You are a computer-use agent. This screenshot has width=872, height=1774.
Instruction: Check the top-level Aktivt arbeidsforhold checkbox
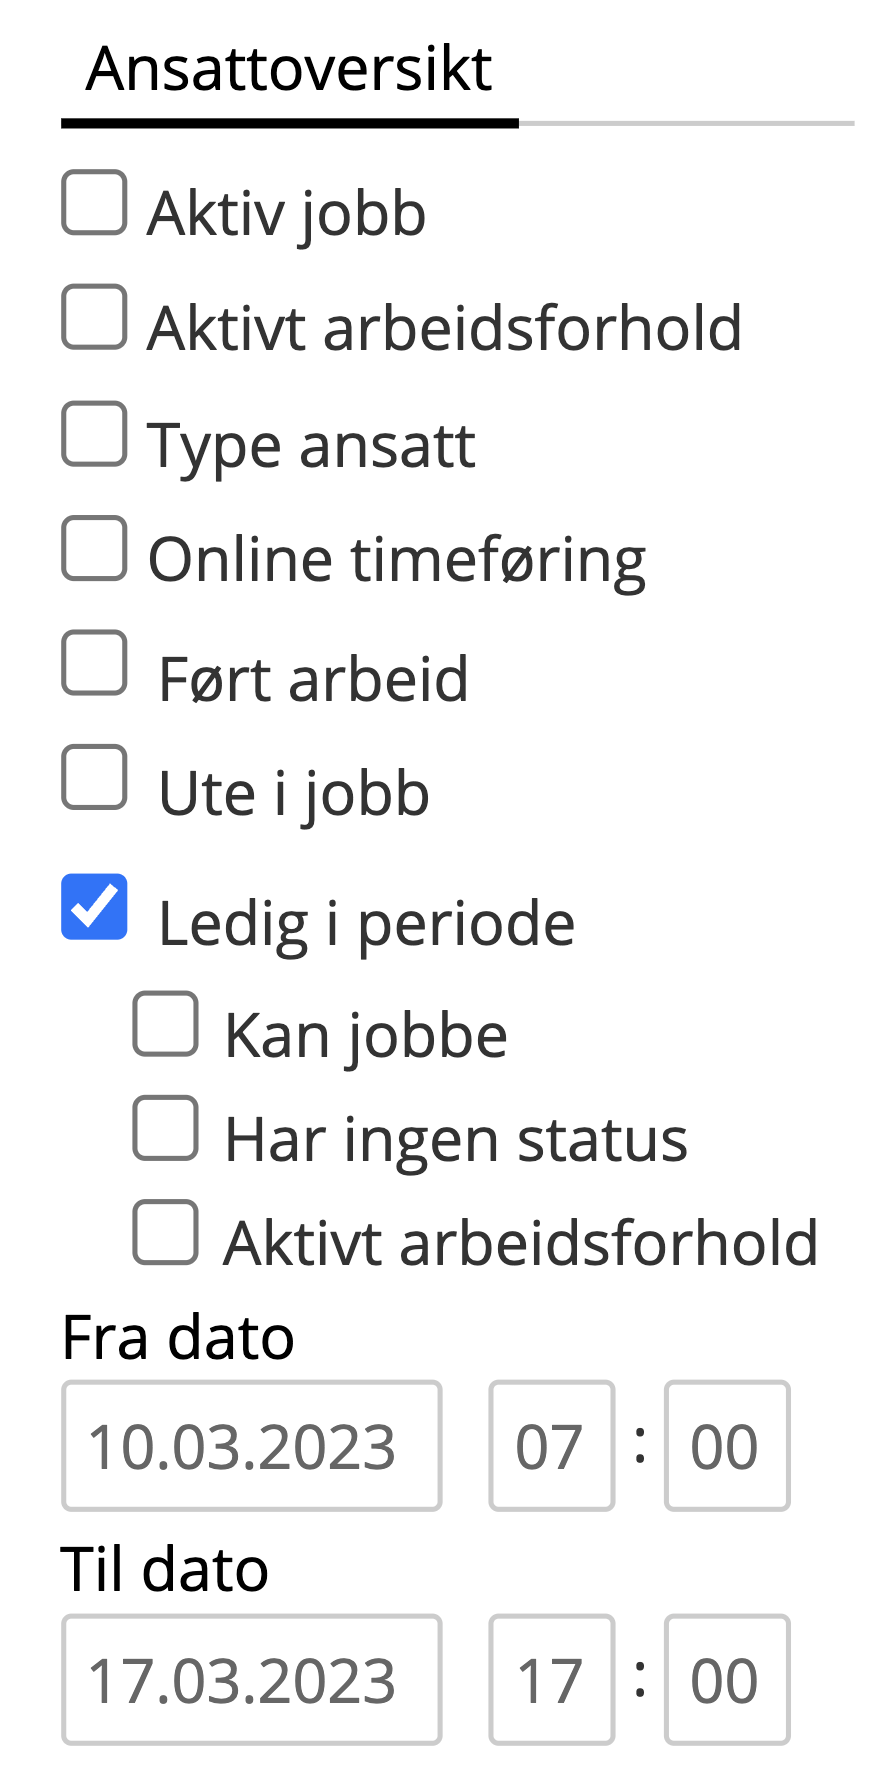pyautogui.click(x=94, y=318)
